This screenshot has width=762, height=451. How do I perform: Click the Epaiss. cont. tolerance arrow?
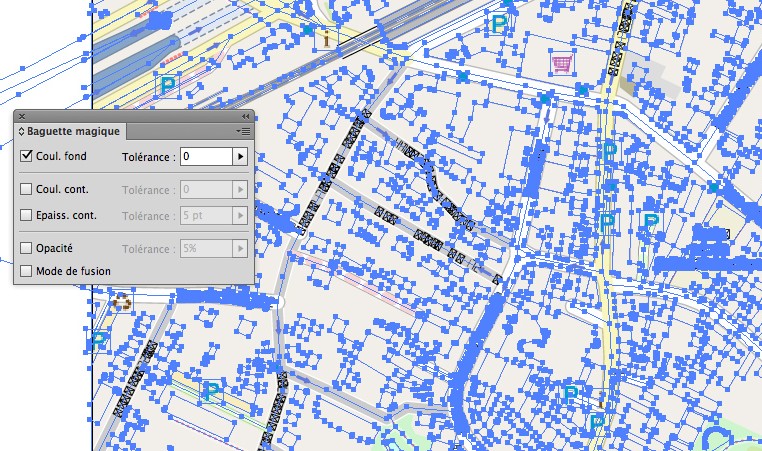pos(239,215)
